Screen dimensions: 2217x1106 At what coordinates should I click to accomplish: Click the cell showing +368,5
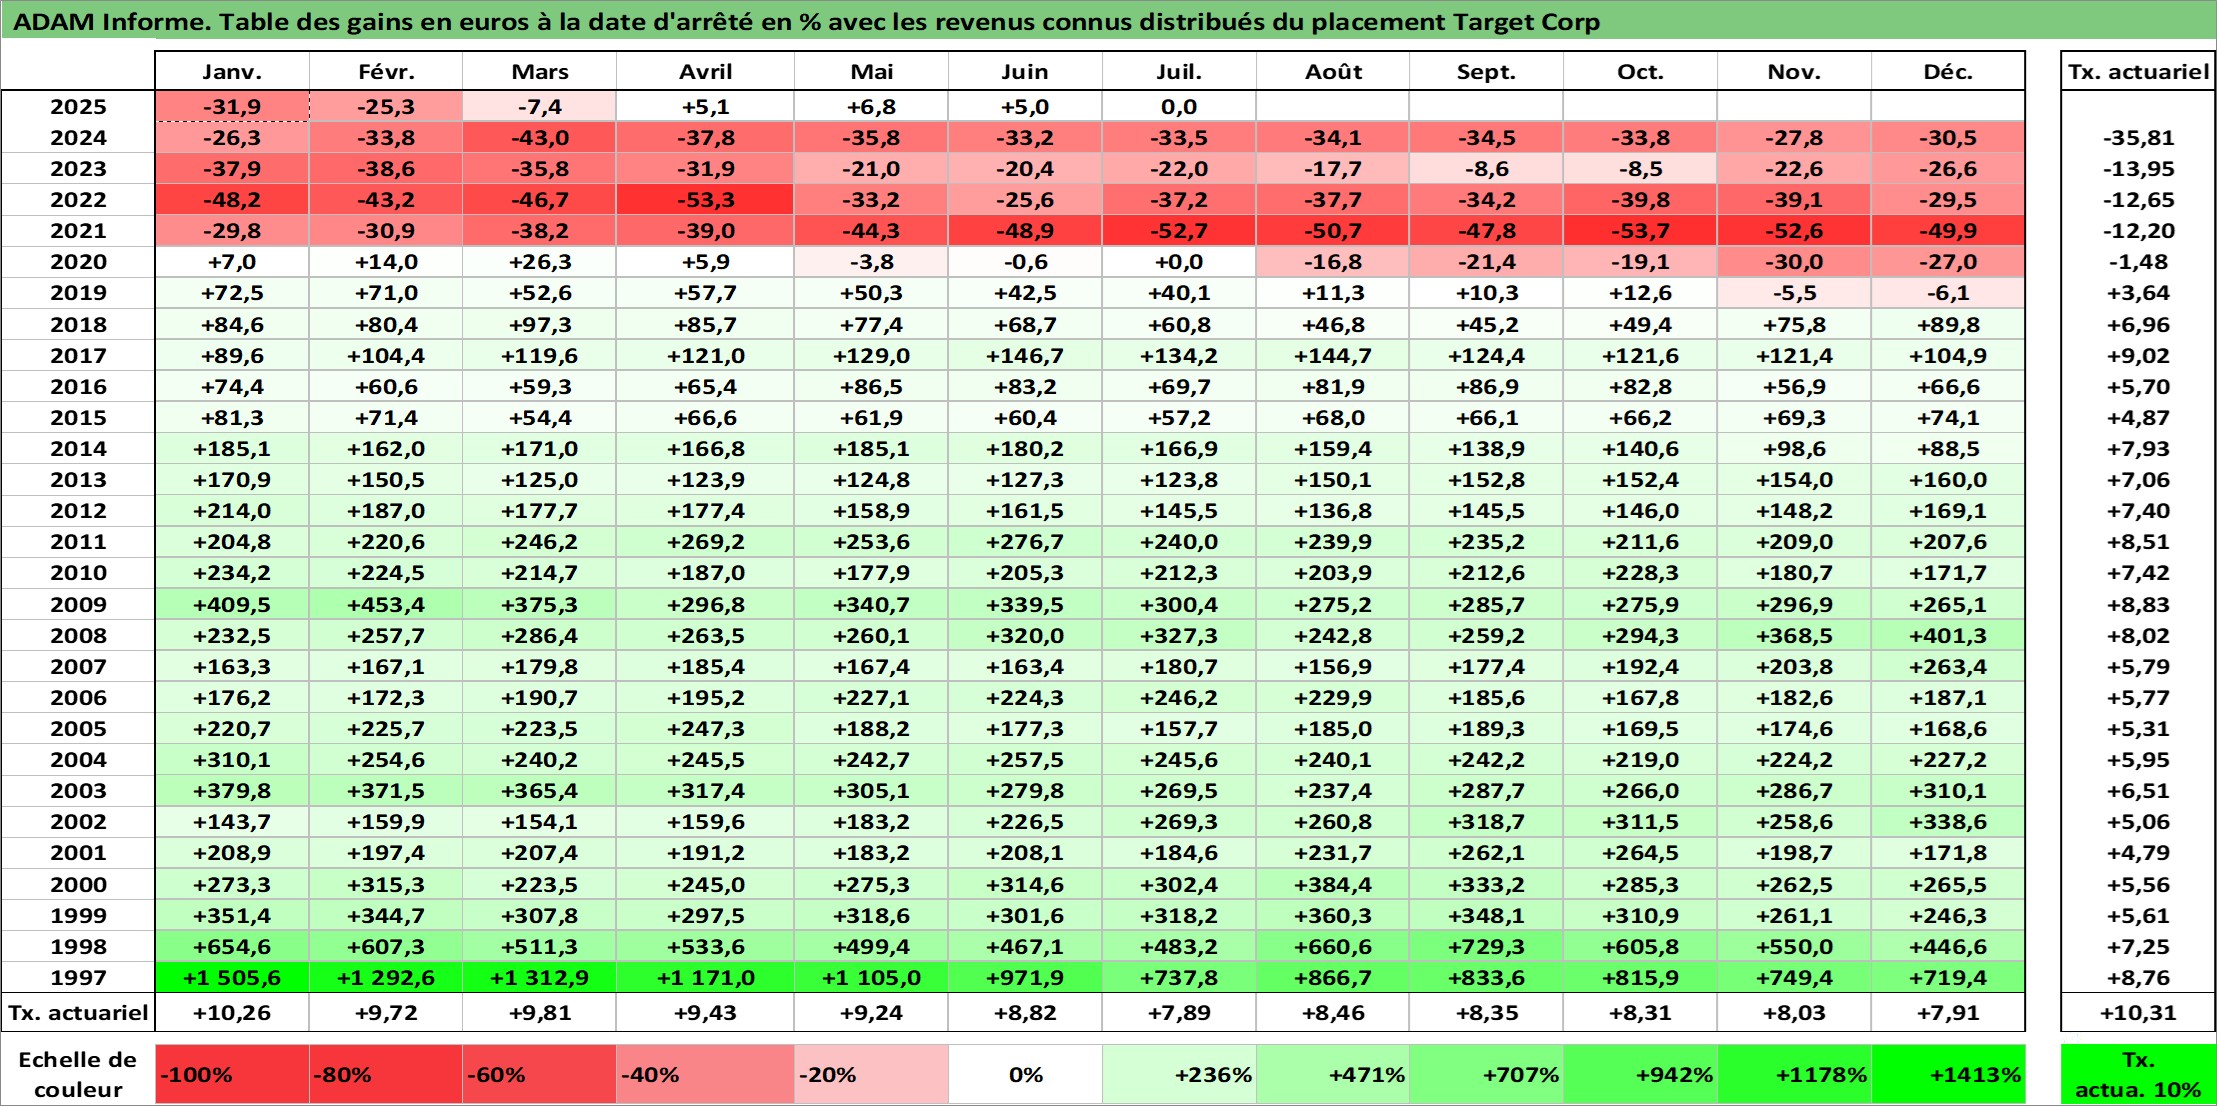[x=1794, y=635]
